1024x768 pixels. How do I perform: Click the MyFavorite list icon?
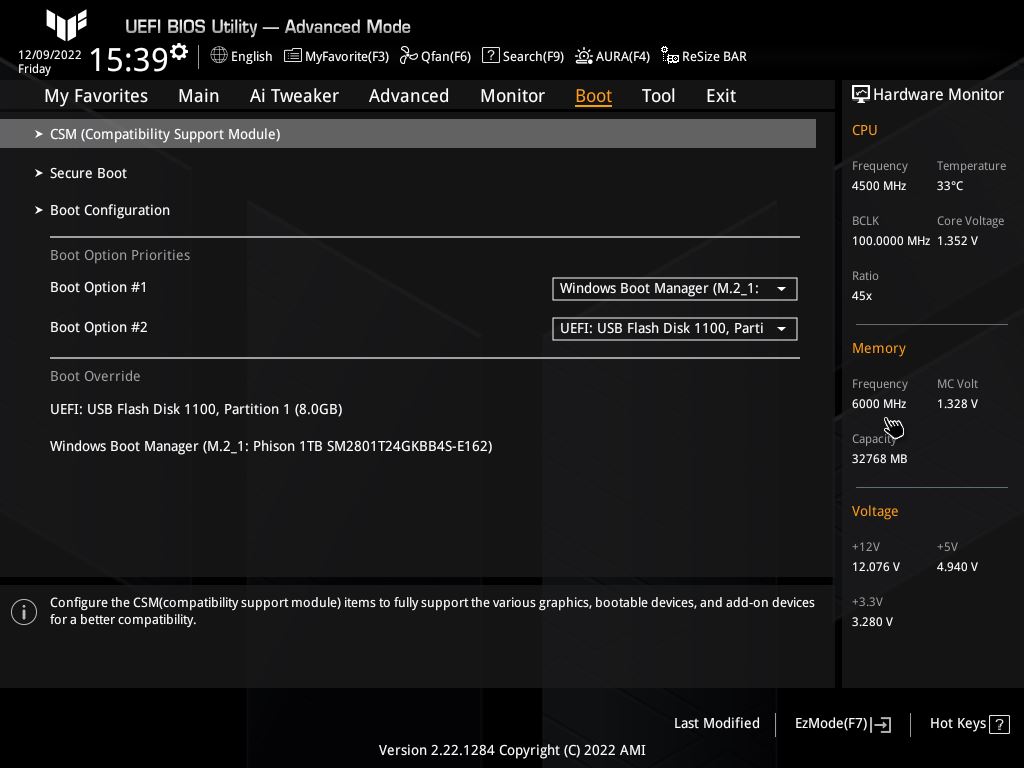[x=293, y=56]
